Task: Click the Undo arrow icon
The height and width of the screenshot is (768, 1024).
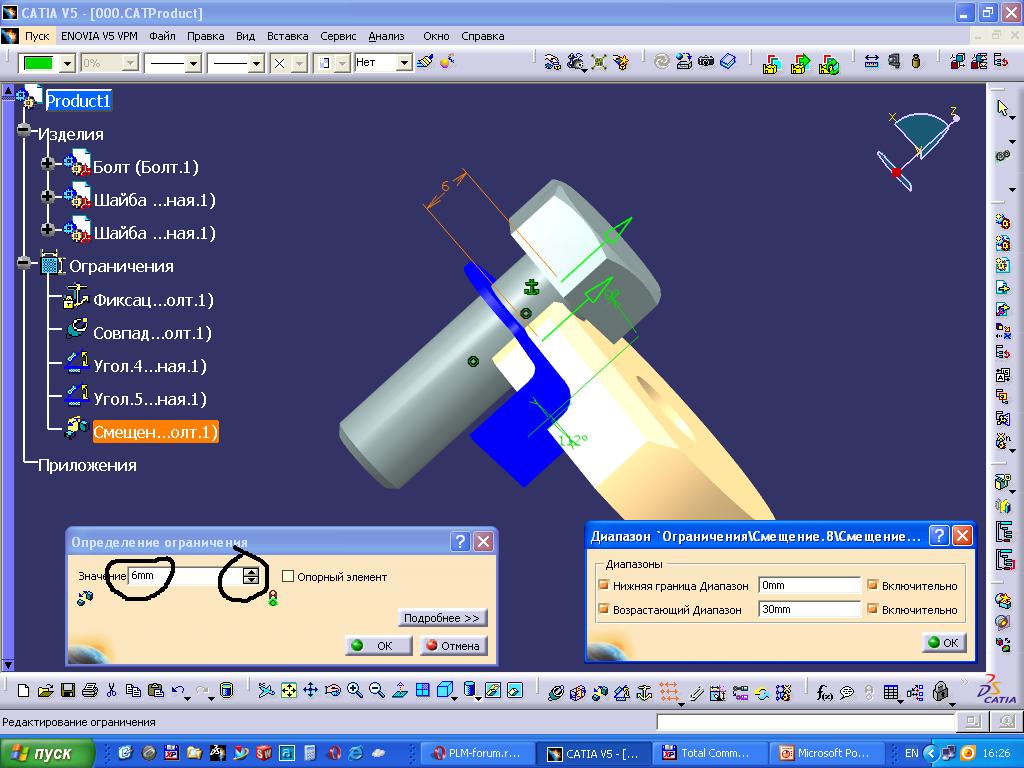Action: click(178, 690)
